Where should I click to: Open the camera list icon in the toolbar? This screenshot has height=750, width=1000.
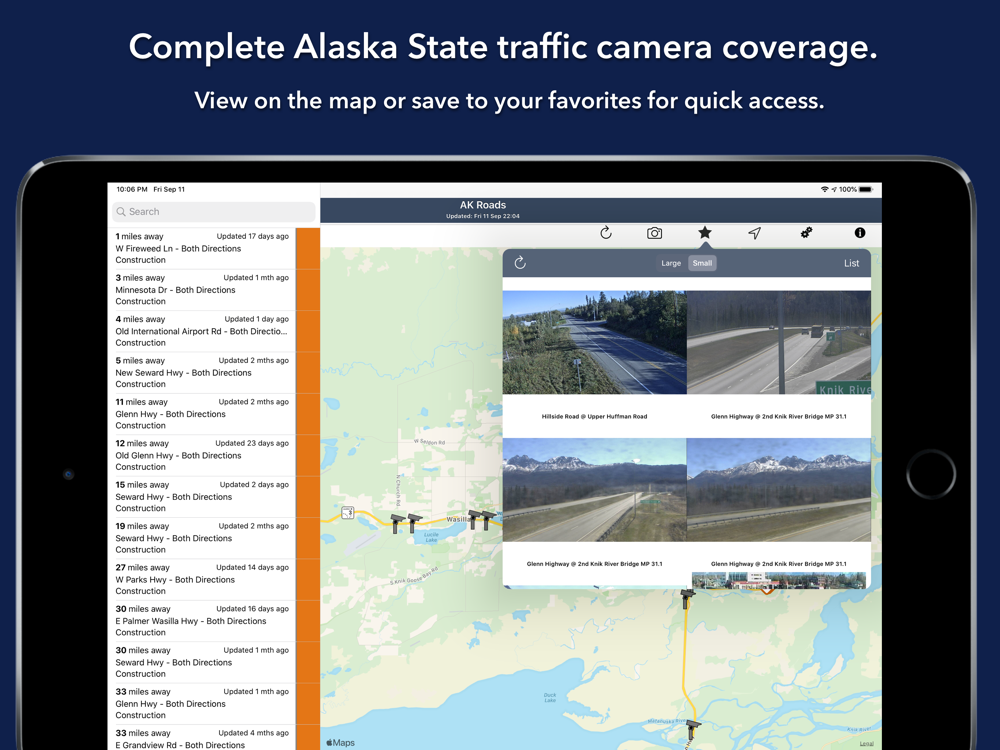coord(654,233)
